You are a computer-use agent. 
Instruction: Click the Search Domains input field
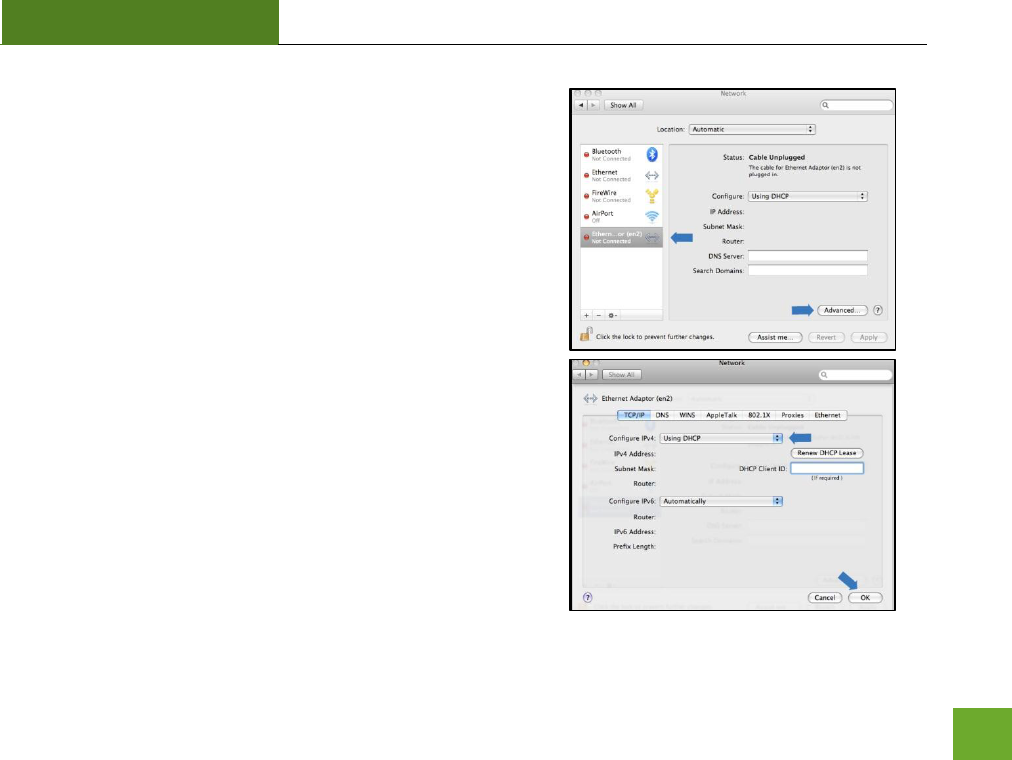[807, 271]
